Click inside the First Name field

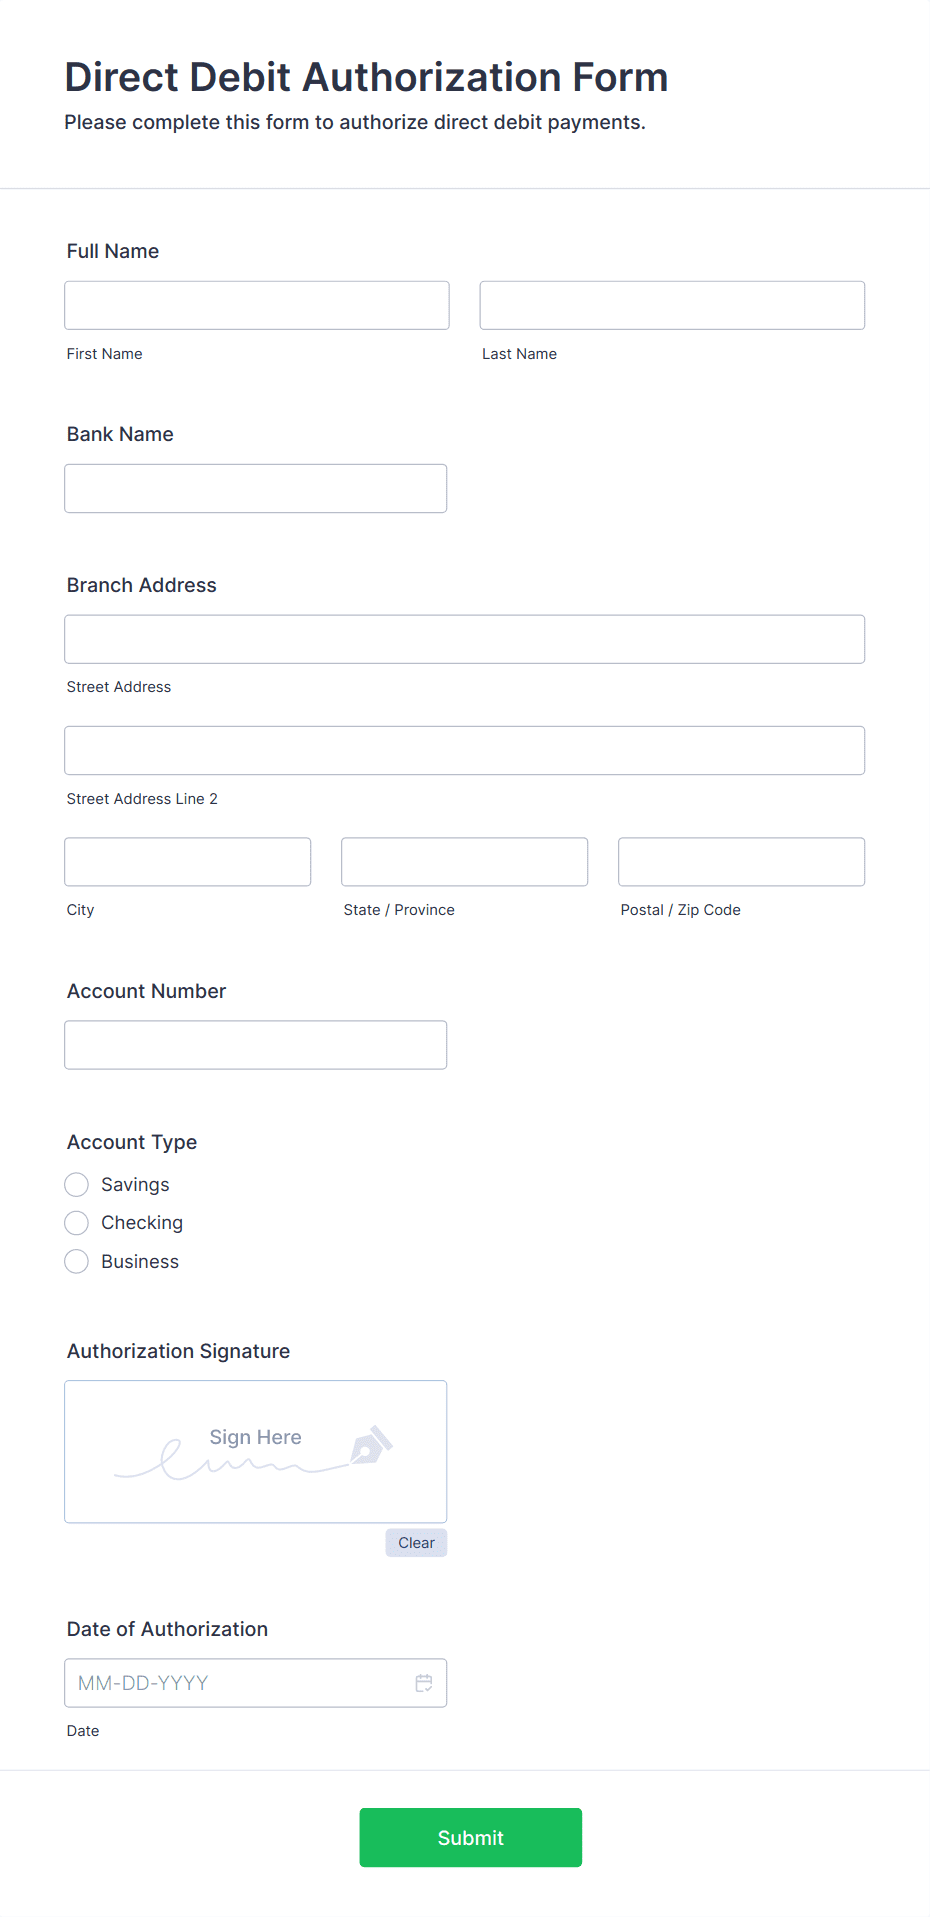point(256,305)
